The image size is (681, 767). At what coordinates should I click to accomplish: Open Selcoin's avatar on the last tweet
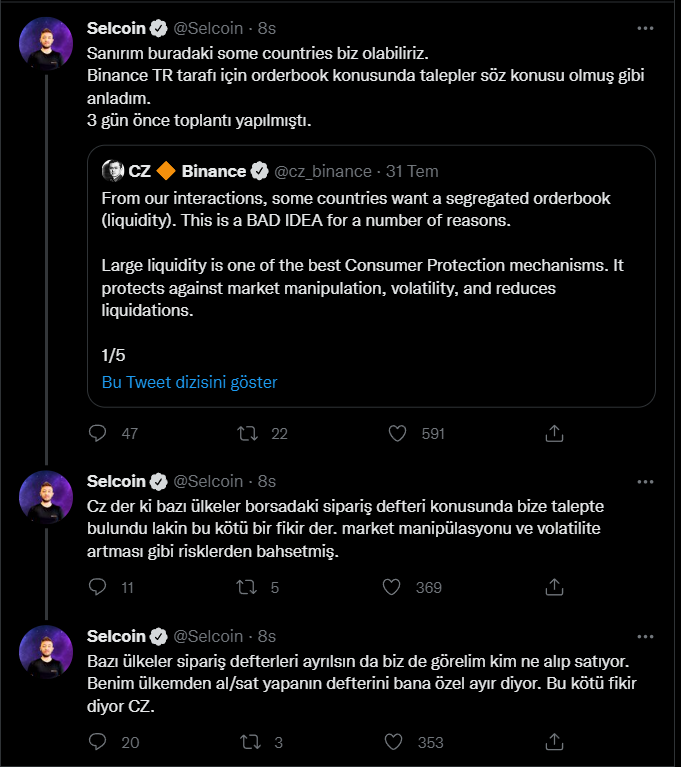pyautogui.click(x=46, y=653)
